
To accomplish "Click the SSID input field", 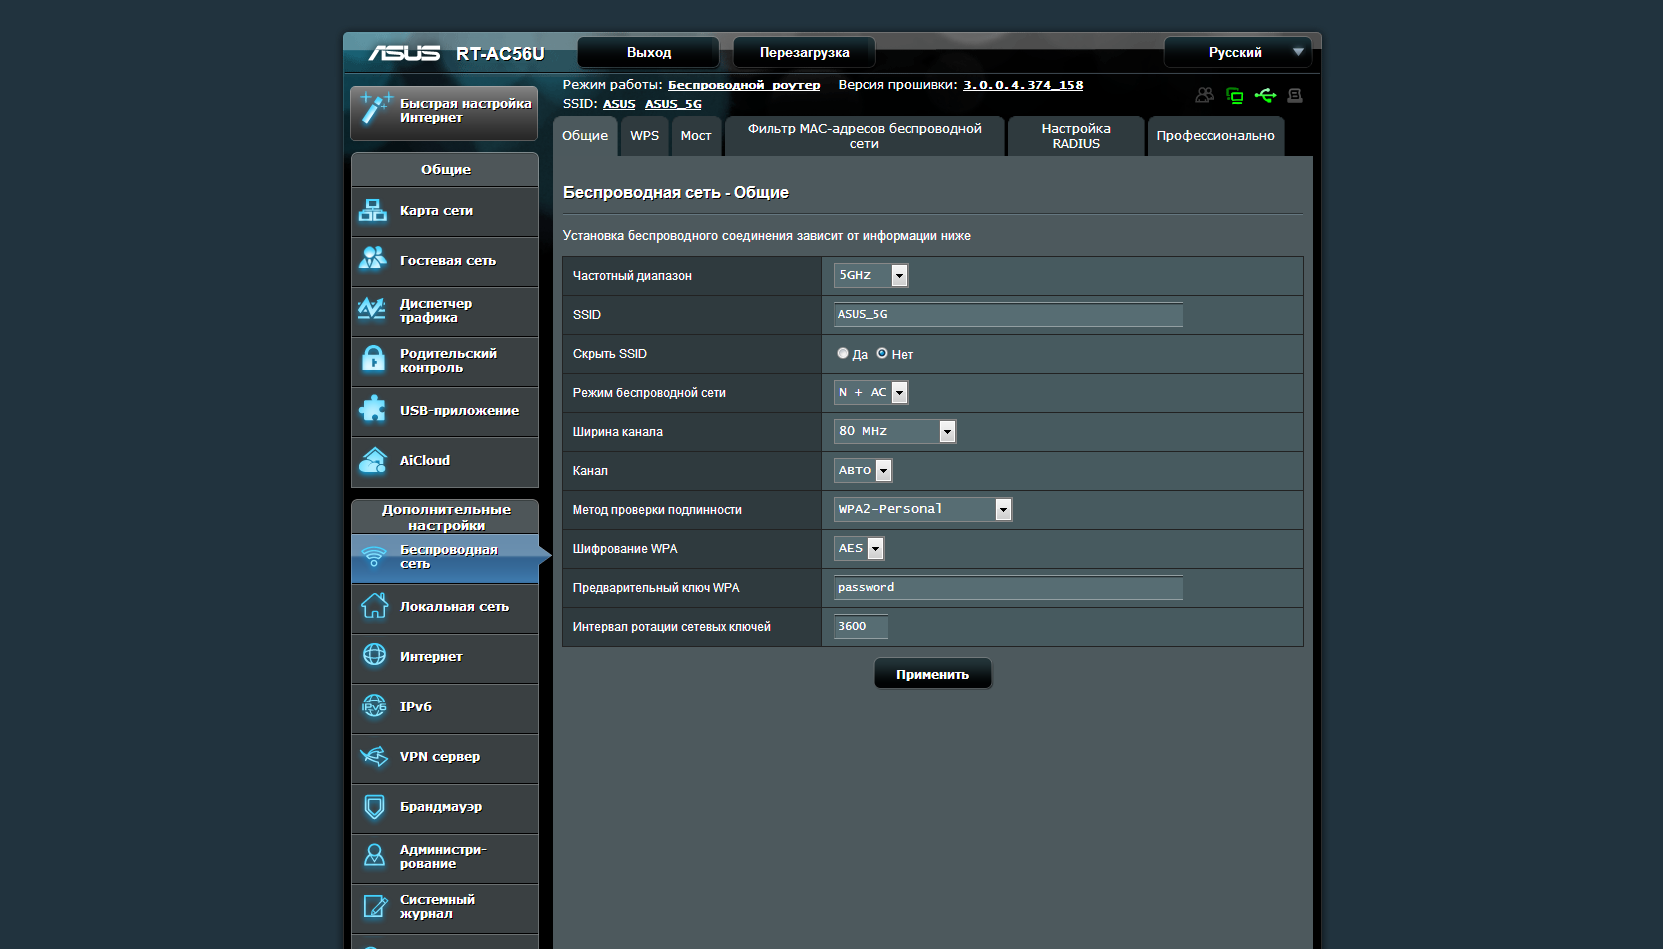I will 1008,314.
